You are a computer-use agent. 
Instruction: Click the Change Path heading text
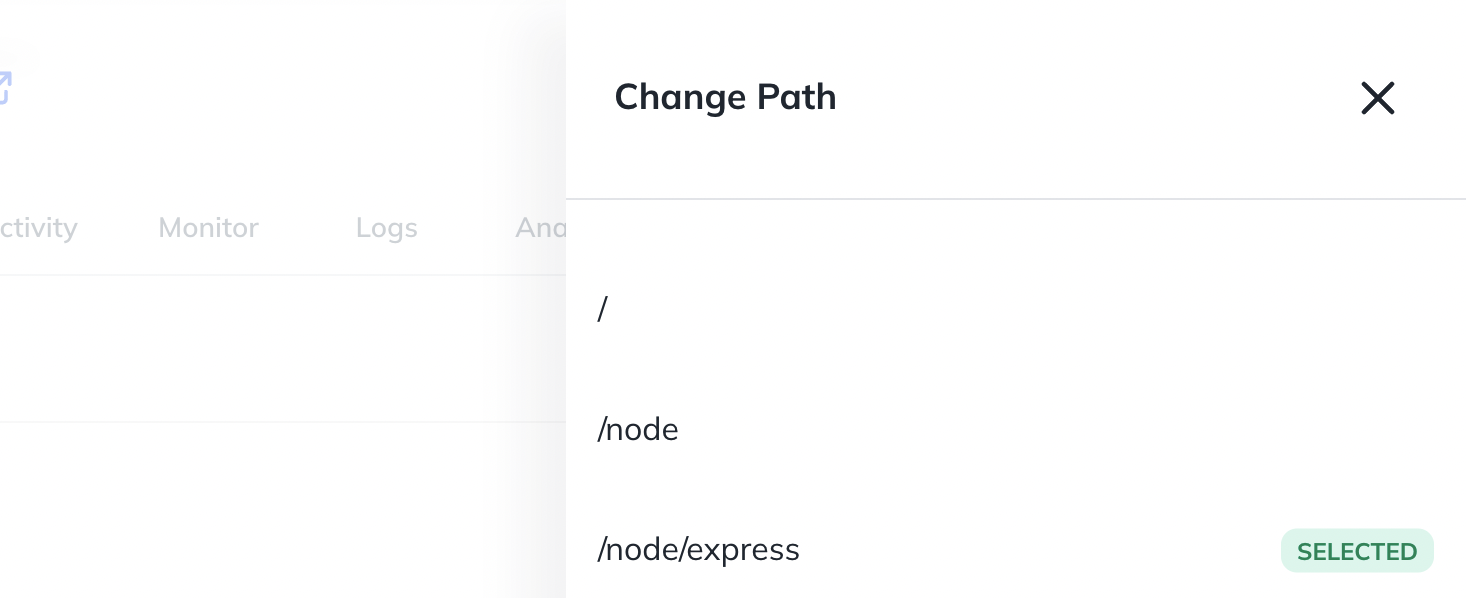725,97
